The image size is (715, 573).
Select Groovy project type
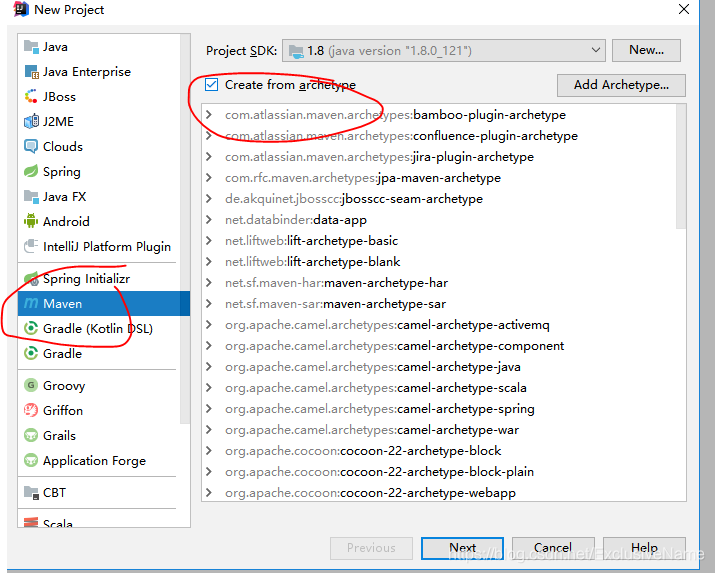99,385
